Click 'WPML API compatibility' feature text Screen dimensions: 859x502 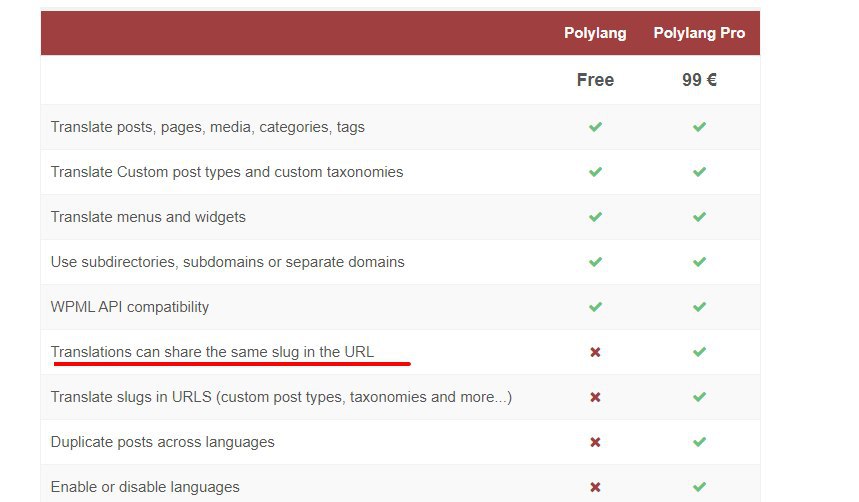coord(130,307)
